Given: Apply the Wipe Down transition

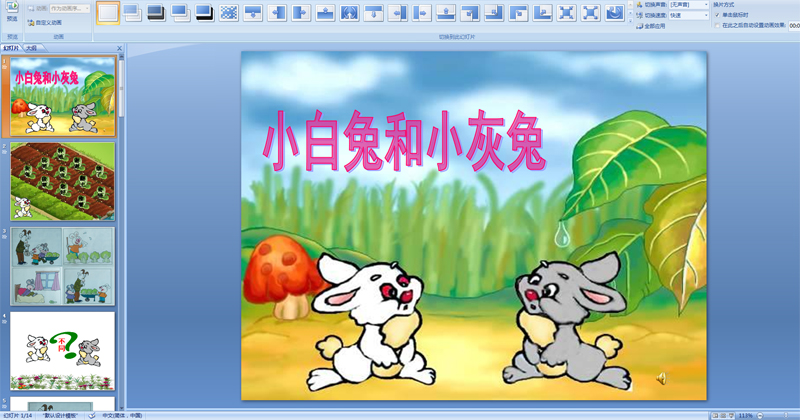Looking at the screenshot, I should tap(253, 13).
